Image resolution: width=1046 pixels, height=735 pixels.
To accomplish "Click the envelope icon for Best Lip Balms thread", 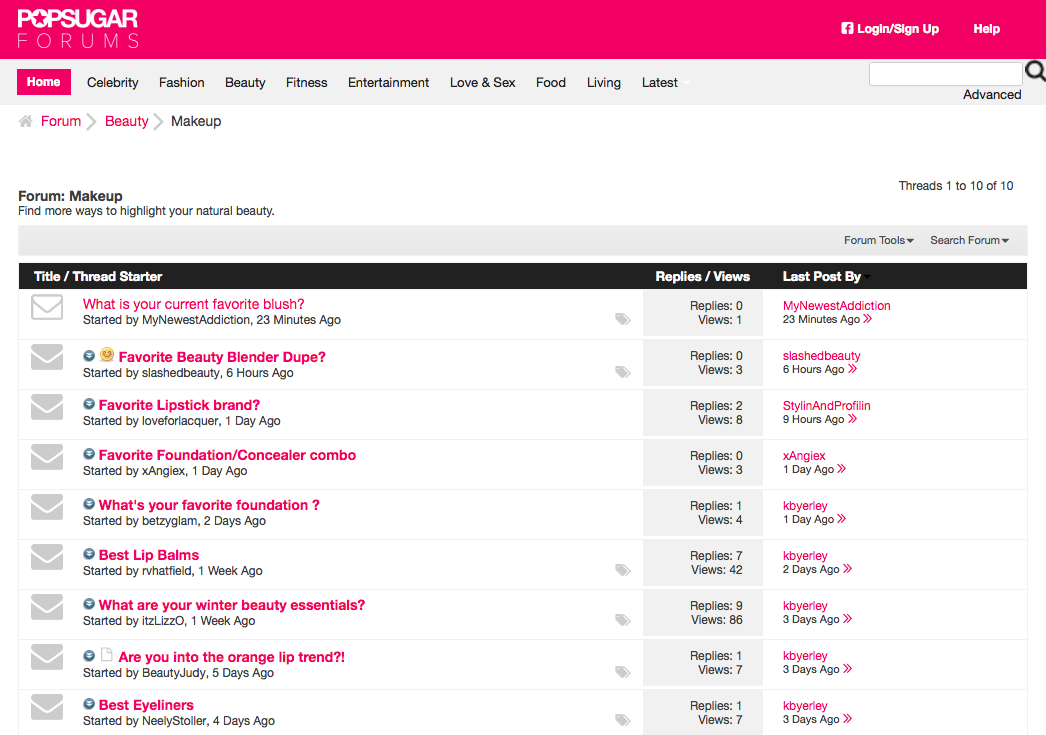I will click(47, 557).
